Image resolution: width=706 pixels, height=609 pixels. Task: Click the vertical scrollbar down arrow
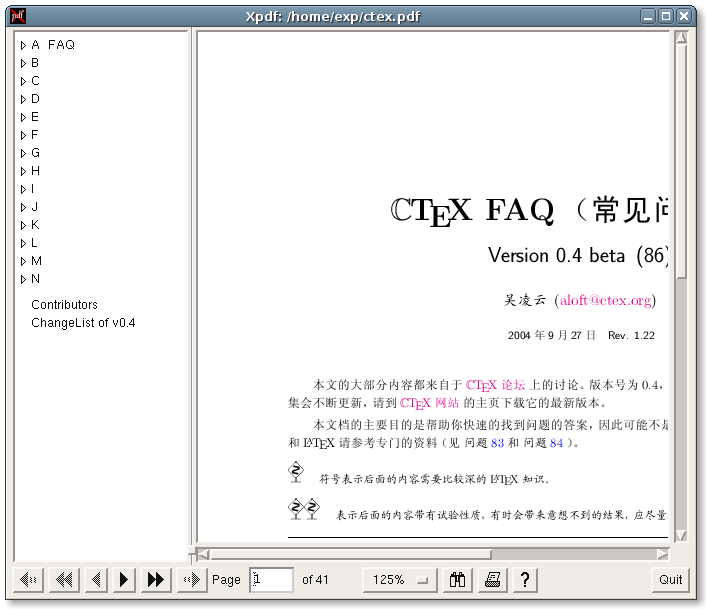coord(681,536)
